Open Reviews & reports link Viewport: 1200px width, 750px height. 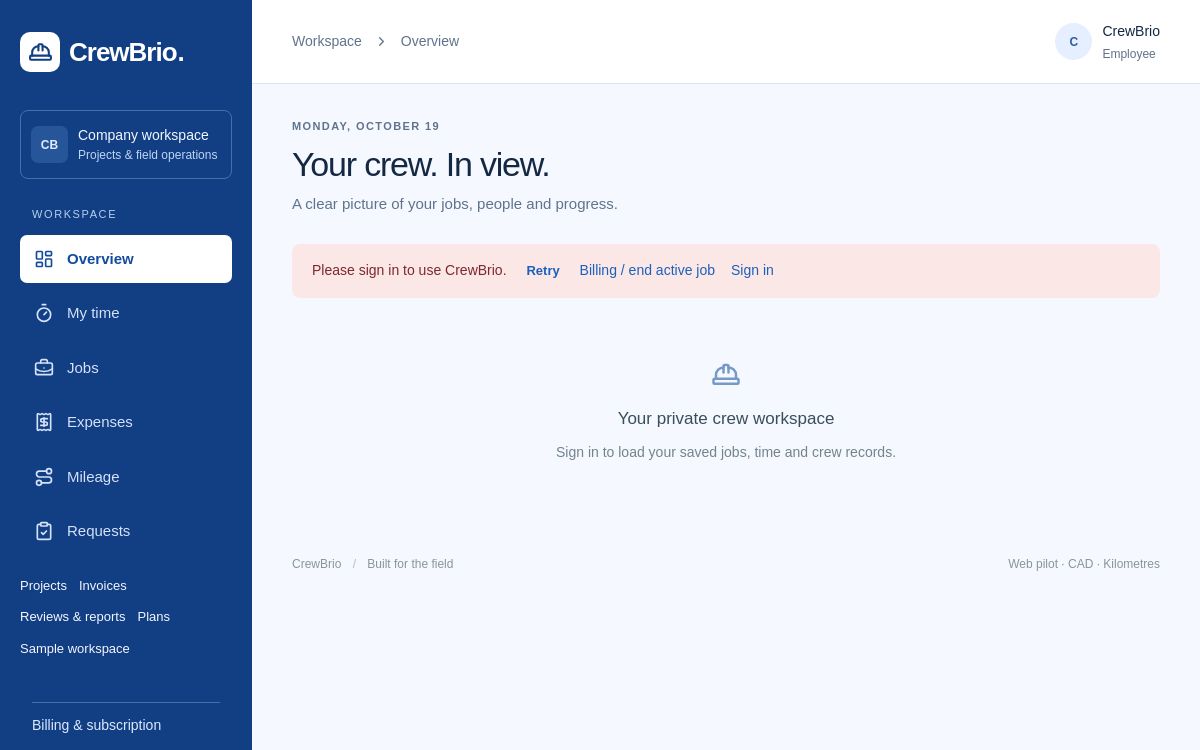(x=73, y=617)
